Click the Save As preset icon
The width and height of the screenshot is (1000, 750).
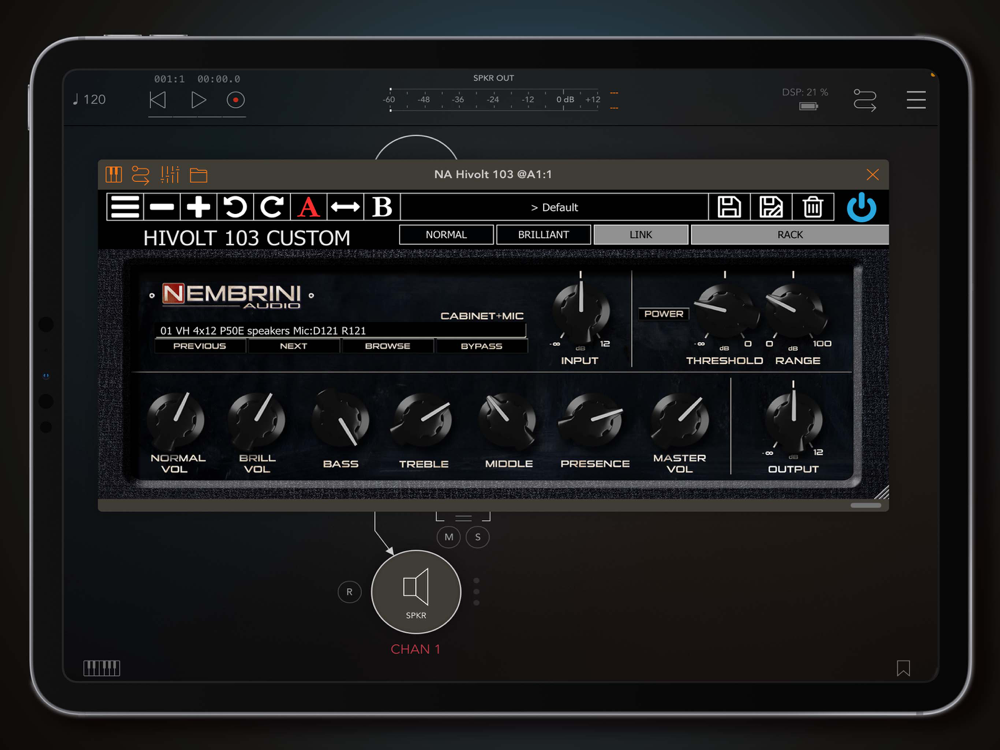(770, 207)
